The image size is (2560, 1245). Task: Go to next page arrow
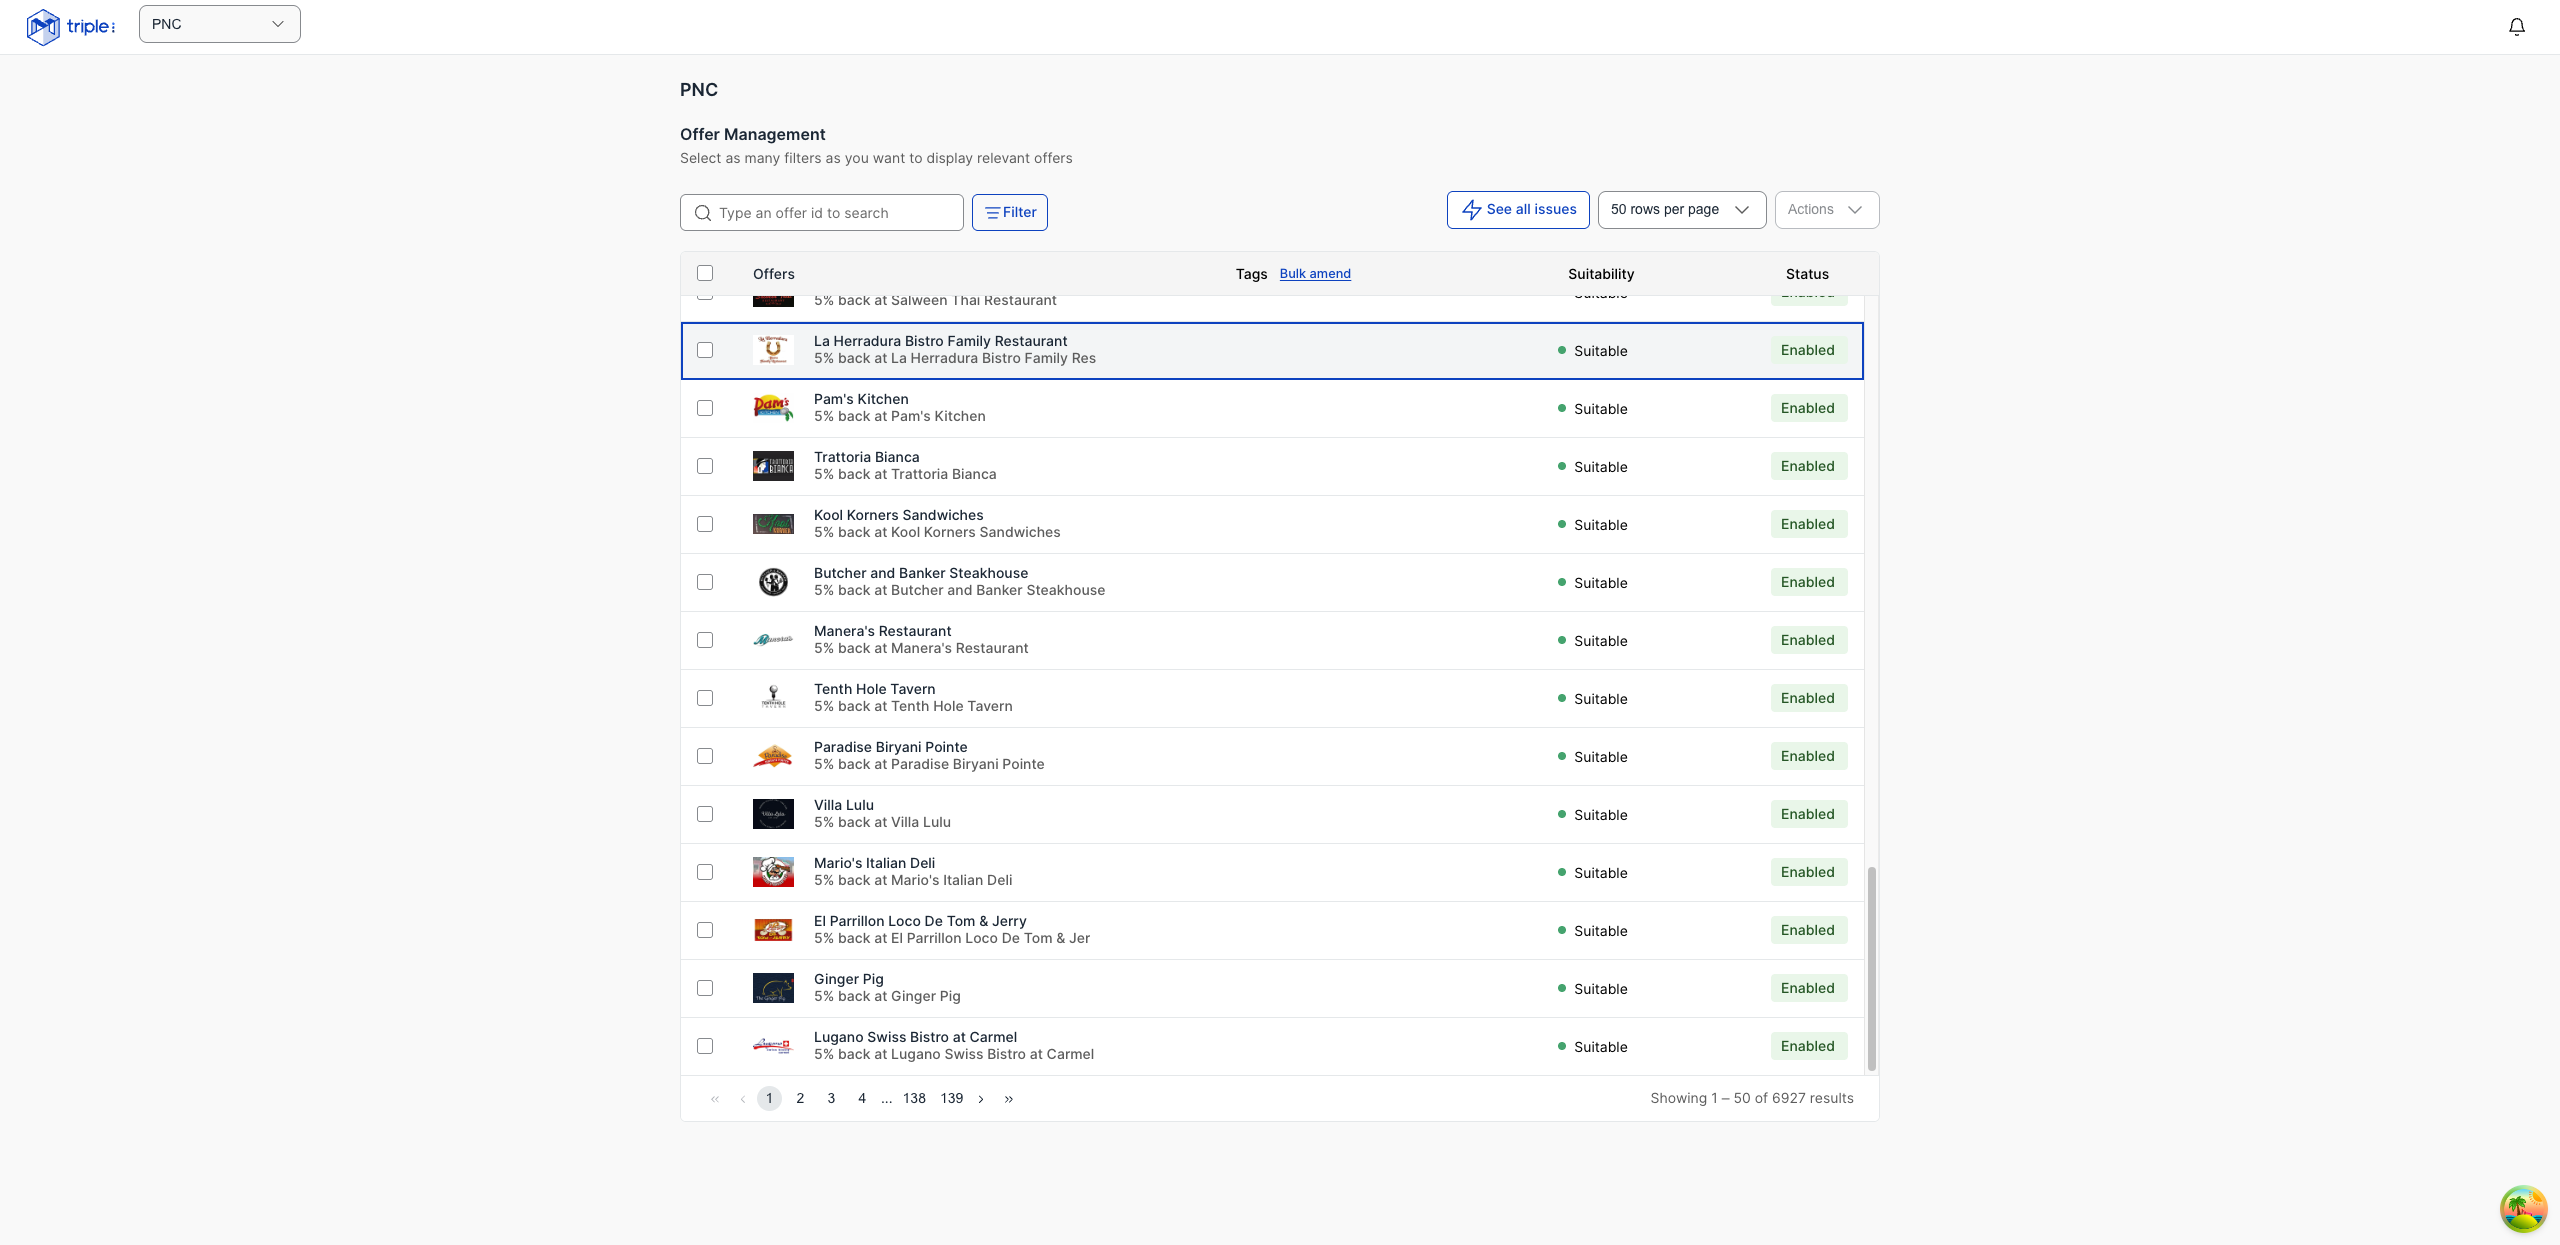(981, 1099)
